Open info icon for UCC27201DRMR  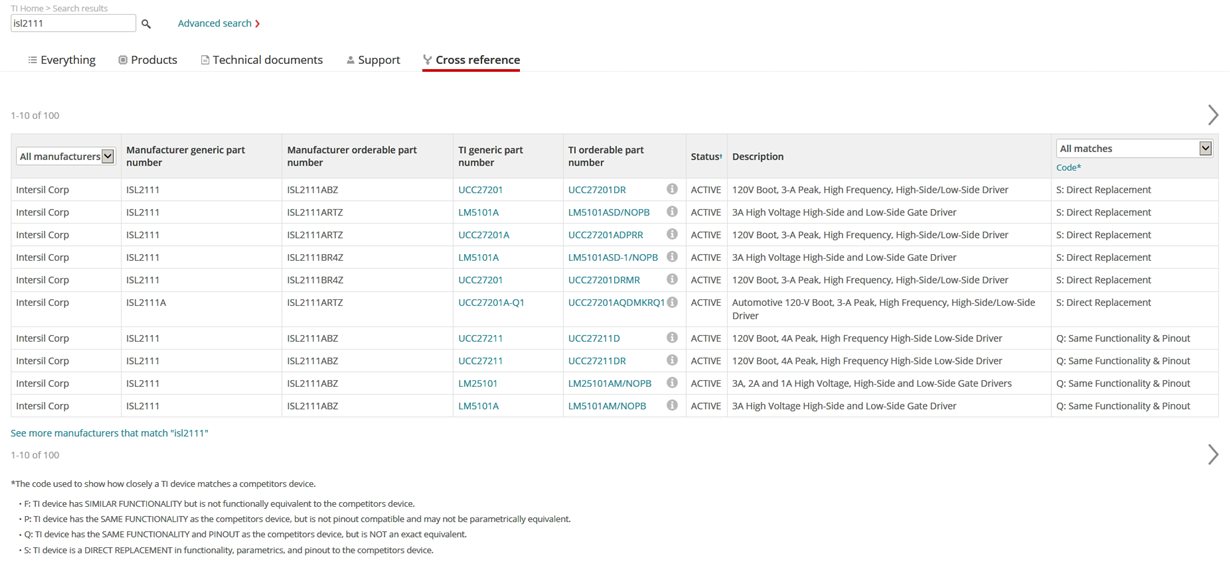point(672,280)
